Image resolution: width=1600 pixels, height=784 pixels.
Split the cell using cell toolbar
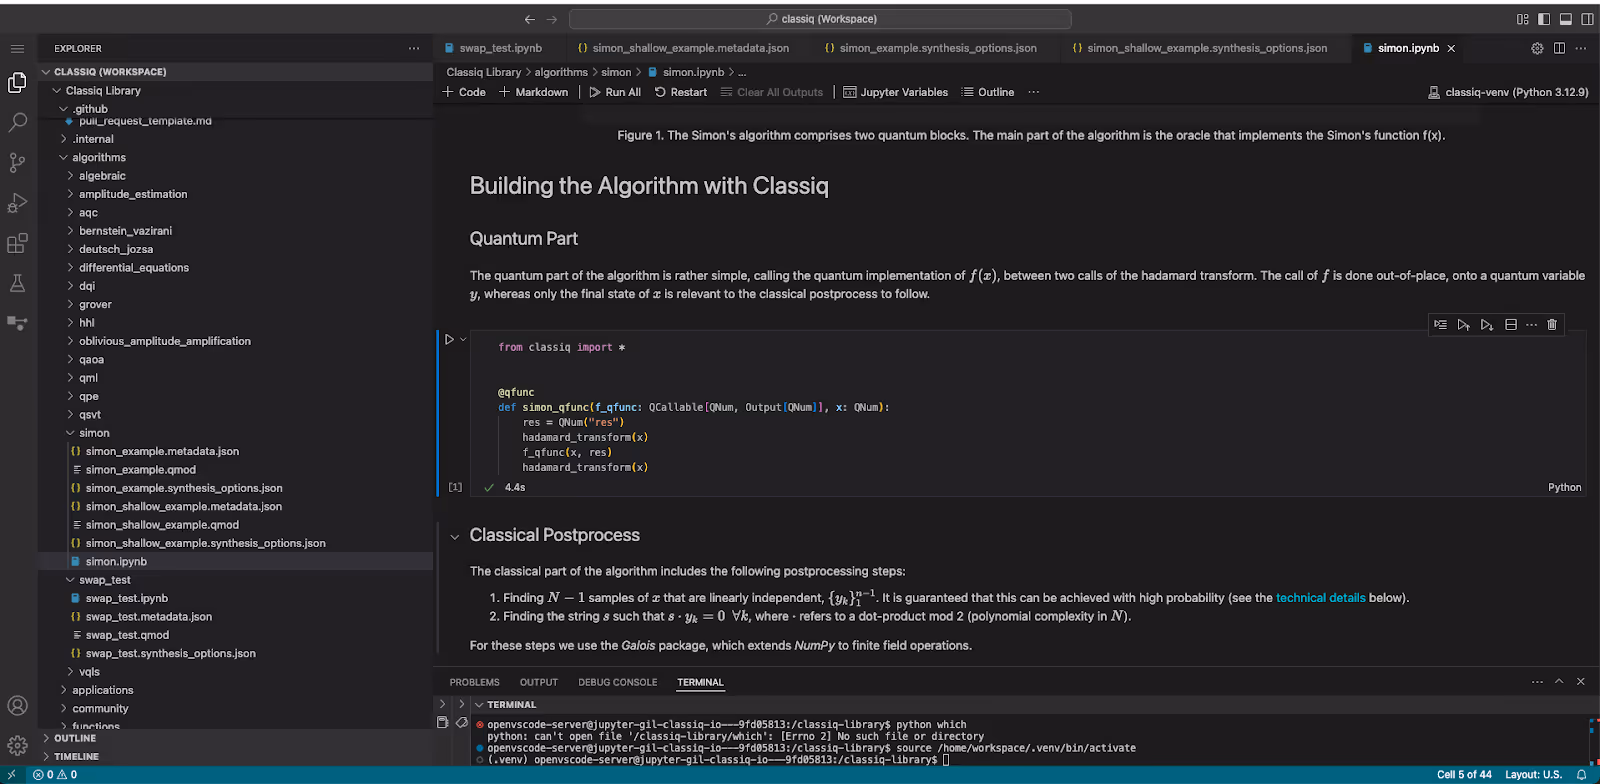pyautogui.click(x=1511, y=324)
